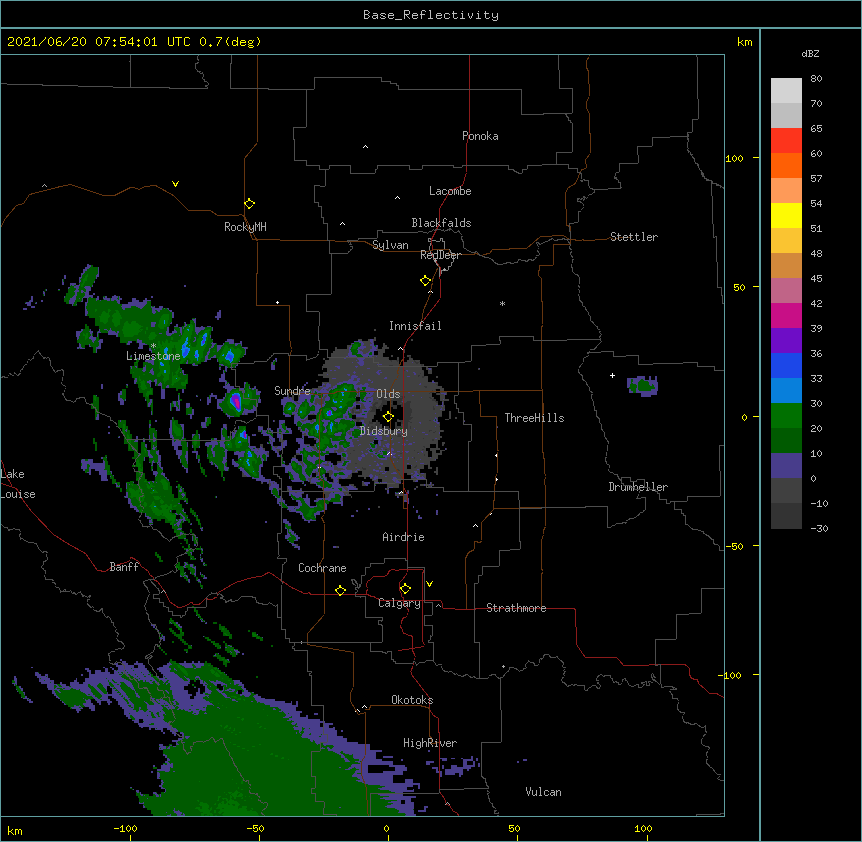This screenshot has width=862, height=842.
Task: Click the Lacombe city label
Action: [450, 191]
